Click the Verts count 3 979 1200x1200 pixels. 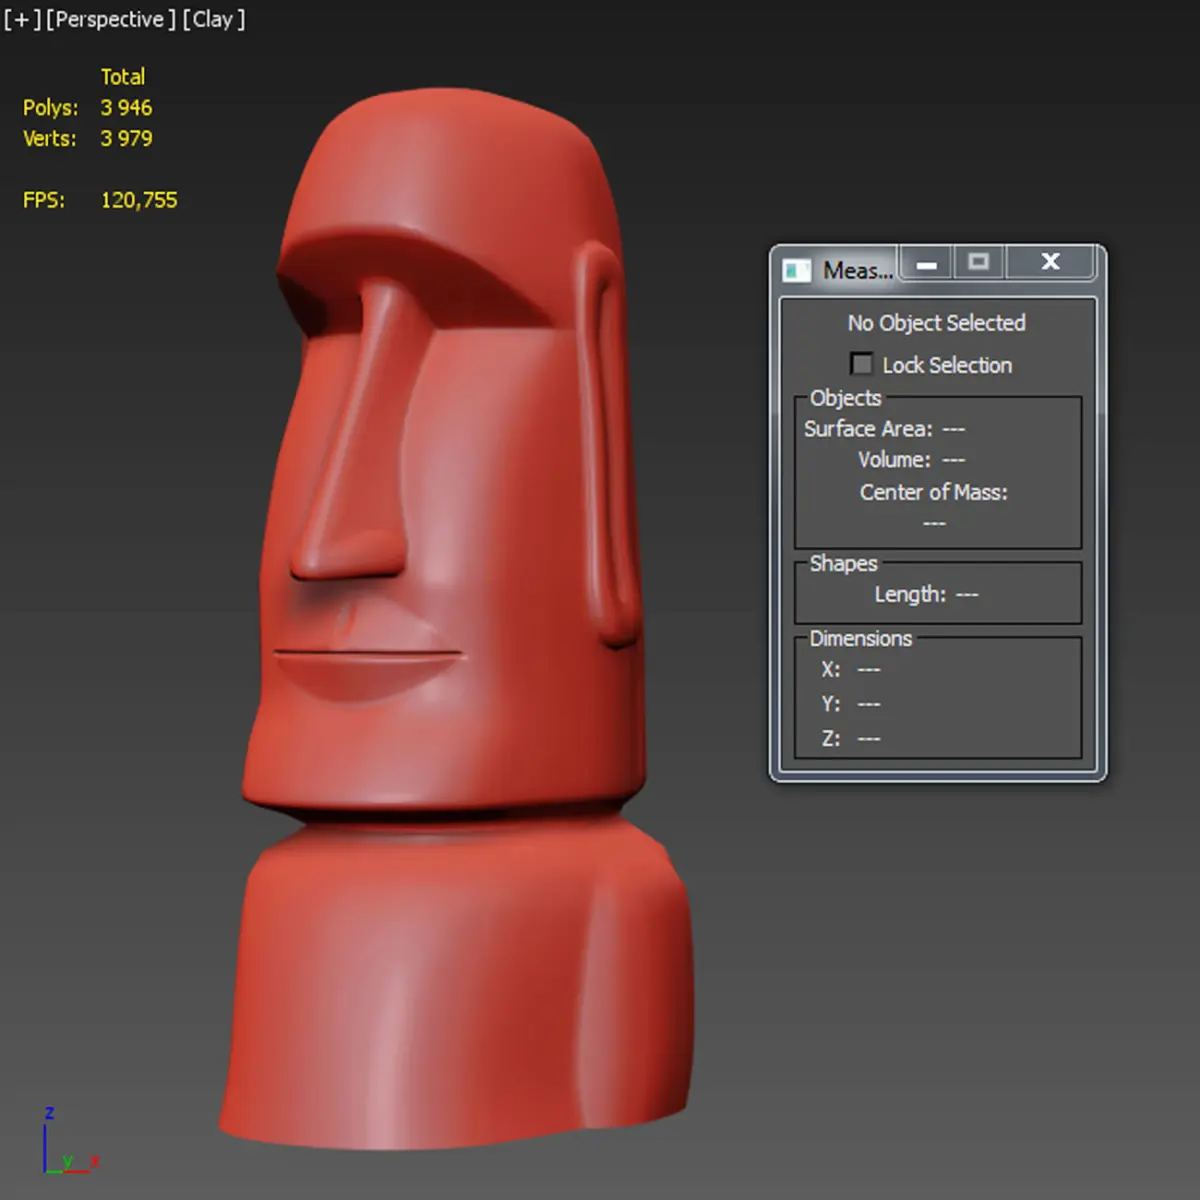[x=126, y=139]
